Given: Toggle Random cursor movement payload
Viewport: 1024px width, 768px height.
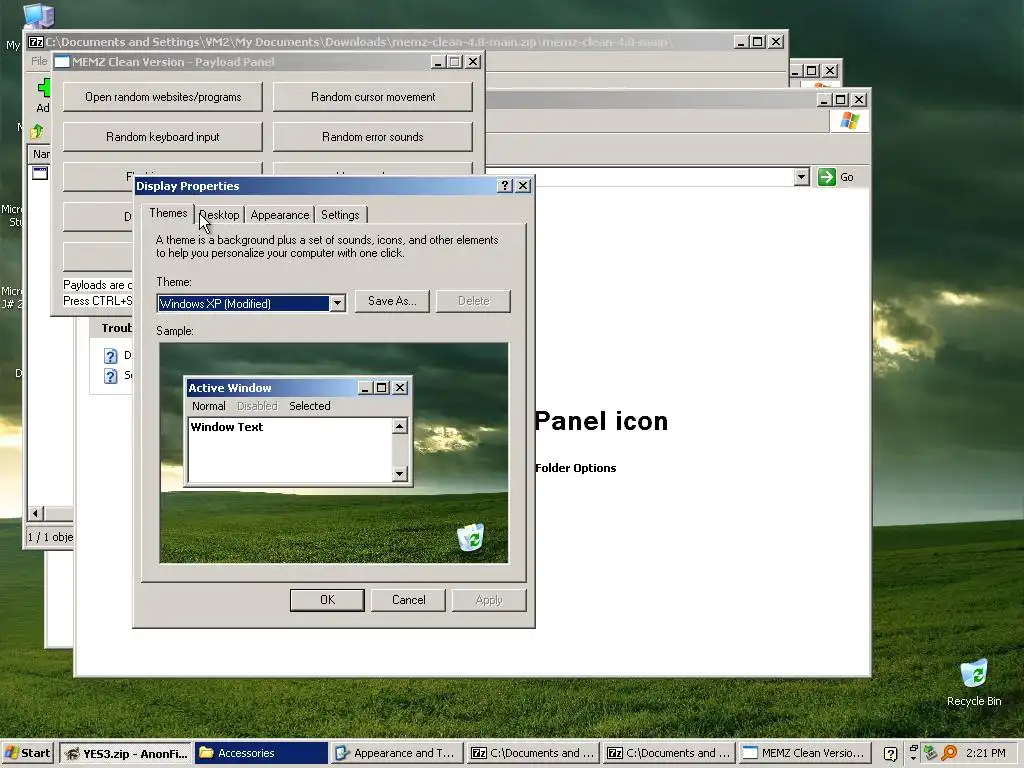Looking at the screenshot, I should (x=373, y=97).
